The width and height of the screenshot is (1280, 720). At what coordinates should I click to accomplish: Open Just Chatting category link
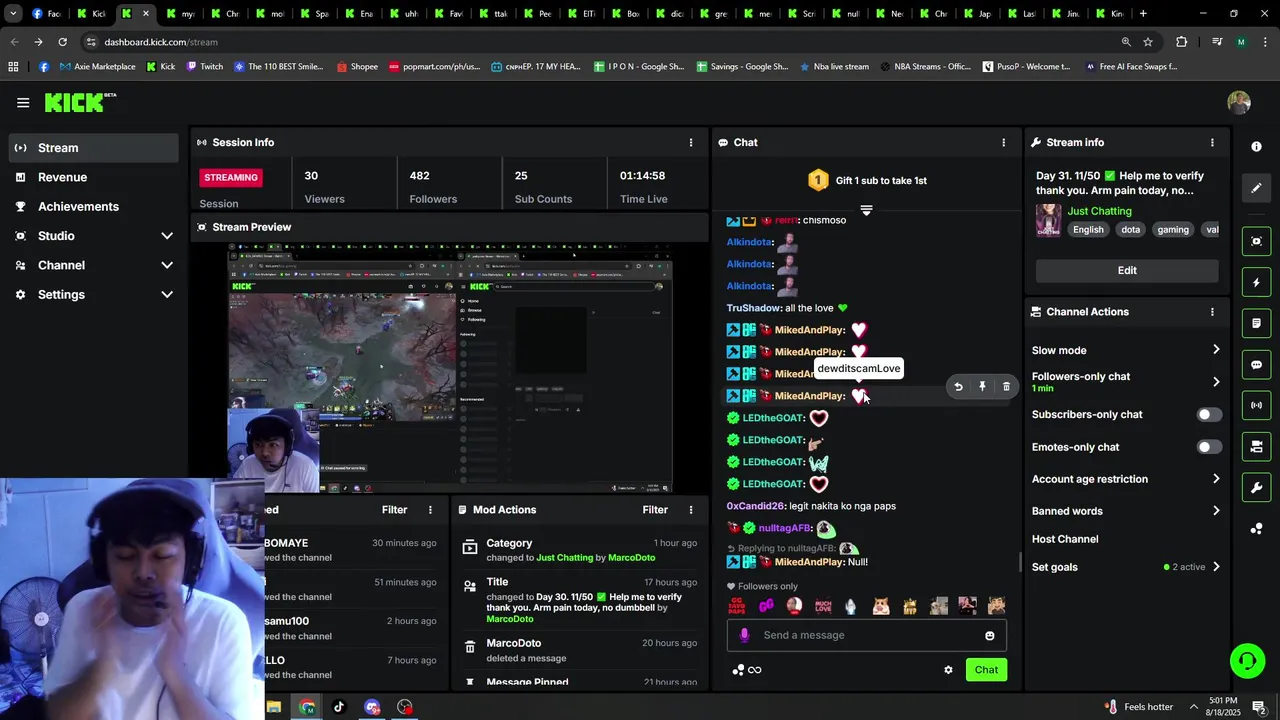pos(1099,211)
